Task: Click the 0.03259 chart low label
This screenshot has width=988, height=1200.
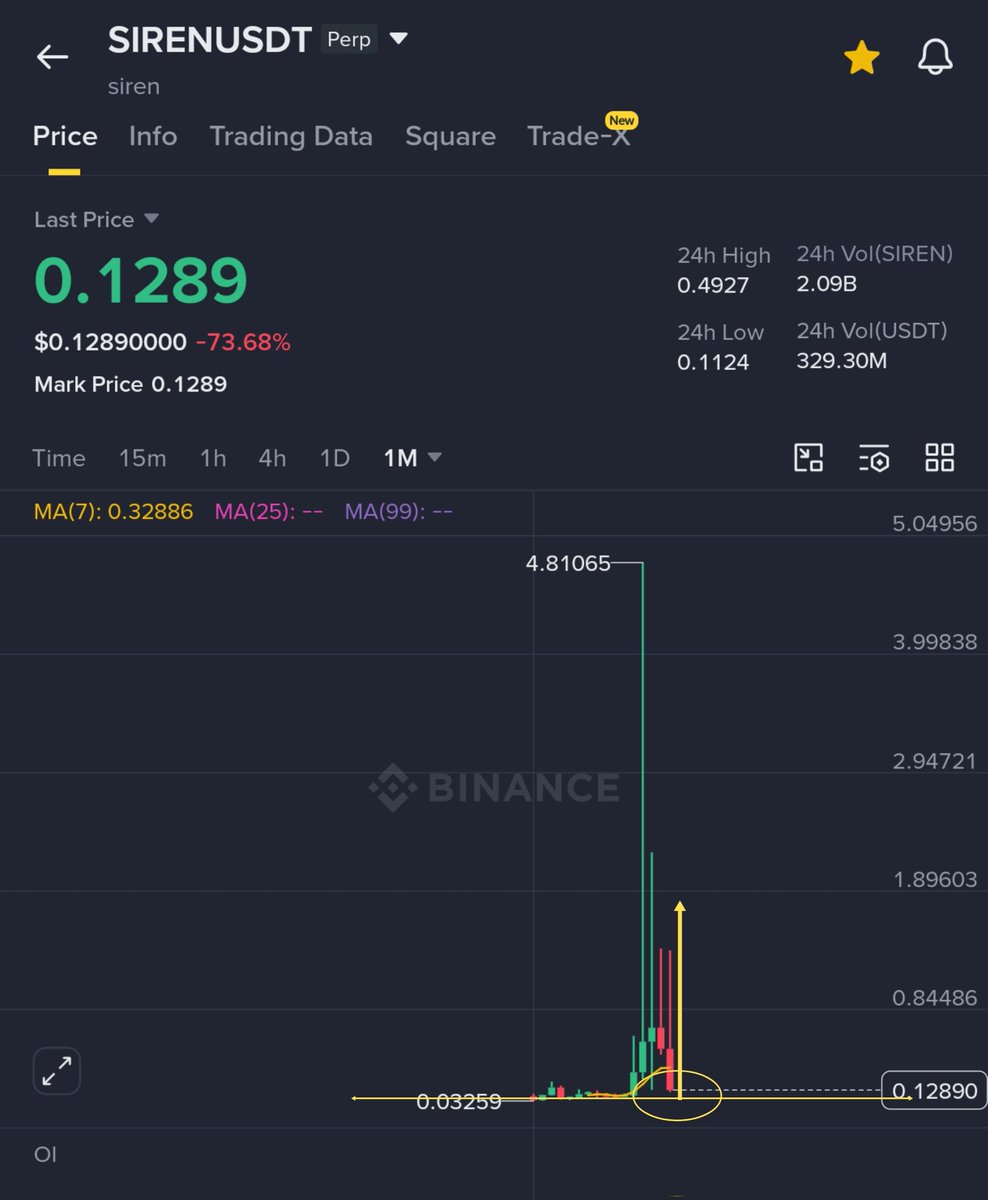Action: coord(459,1102)
